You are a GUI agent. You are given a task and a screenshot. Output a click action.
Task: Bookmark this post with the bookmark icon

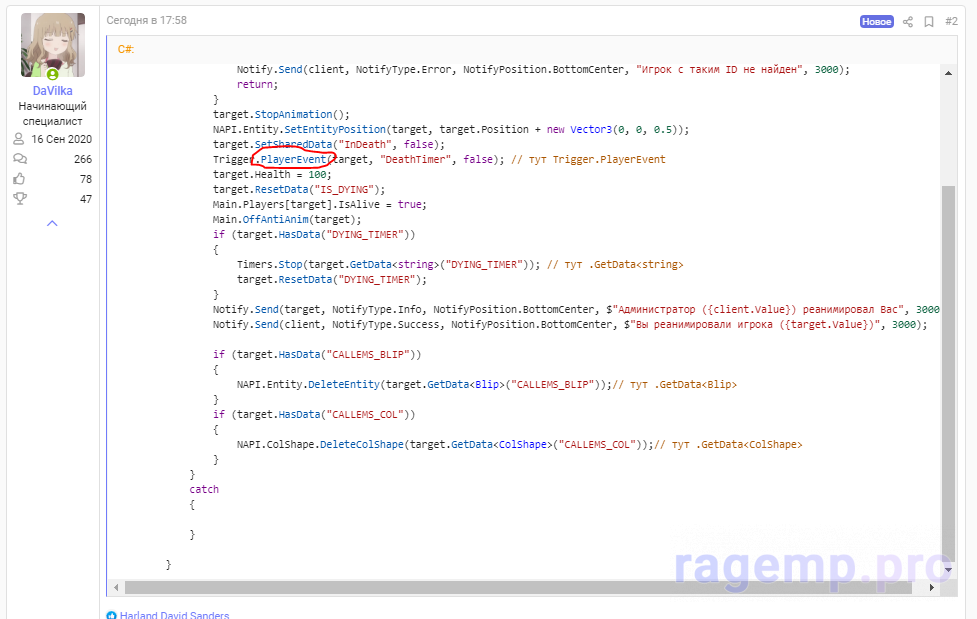tap(929, 21)
